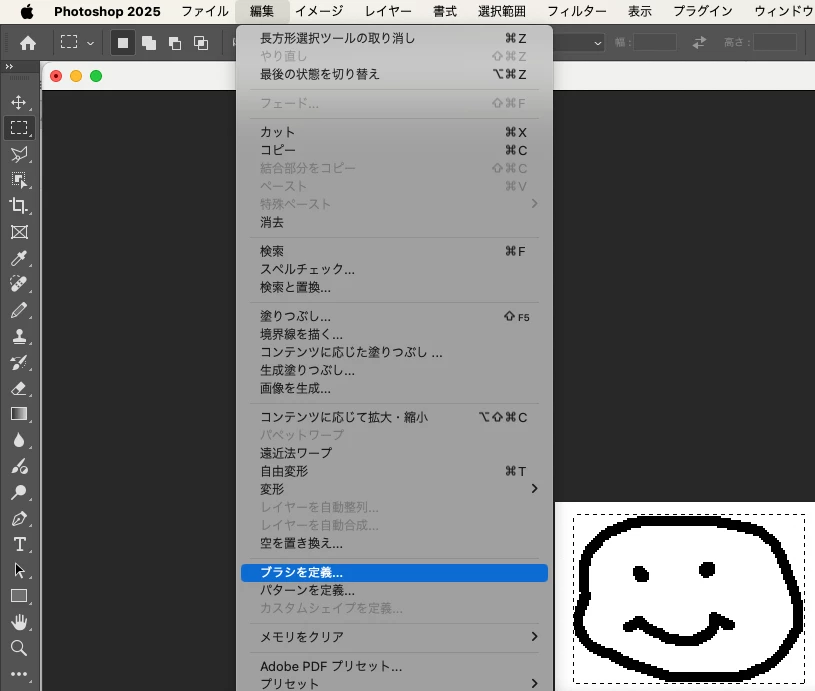Open the プラグイン menu

click(703, 11)
